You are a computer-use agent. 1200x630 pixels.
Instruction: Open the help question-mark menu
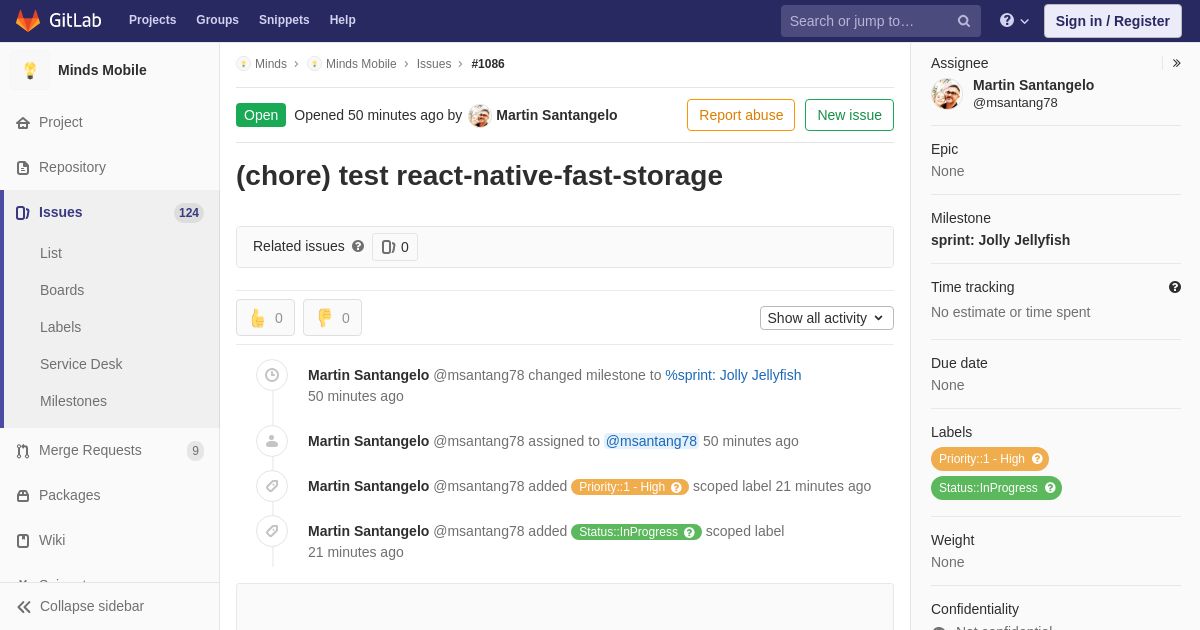tap(1014, 21)
